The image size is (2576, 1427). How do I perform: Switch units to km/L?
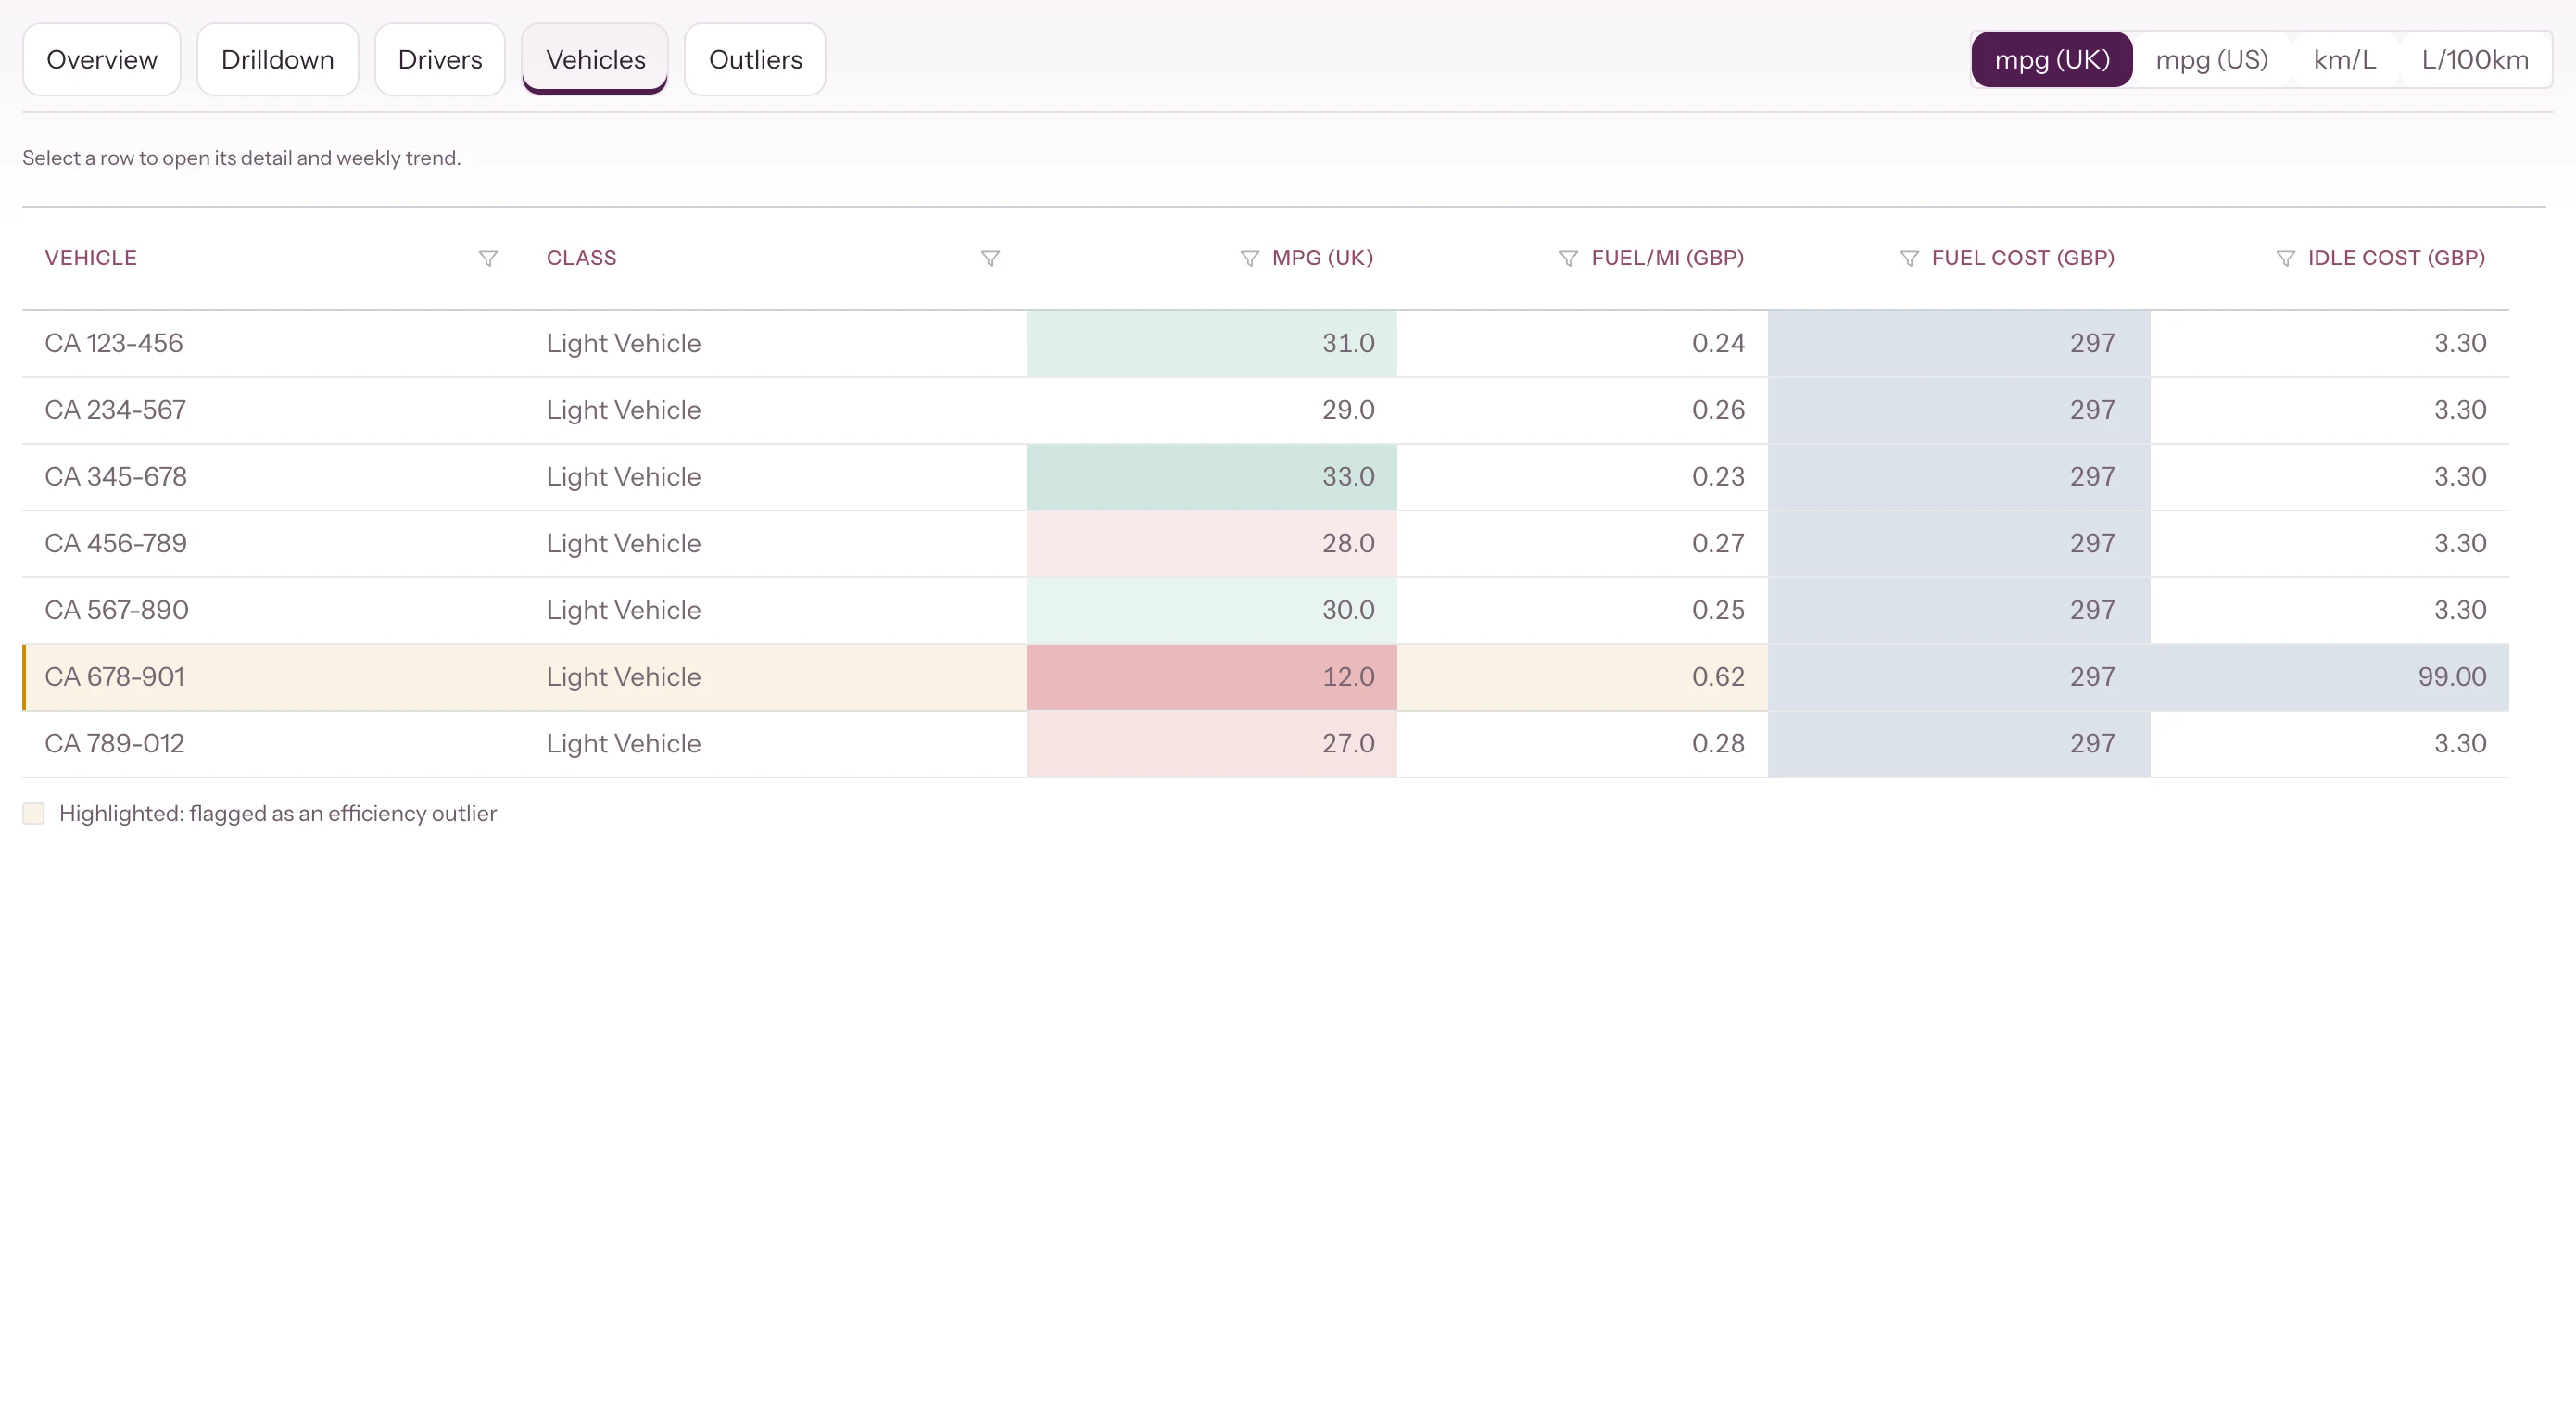(2344, 60)
